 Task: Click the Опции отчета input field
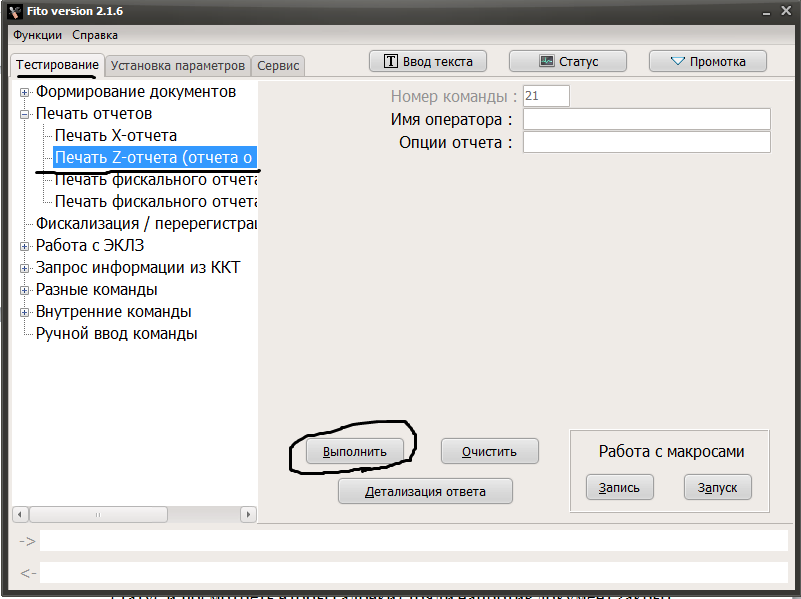pos(647,142)
